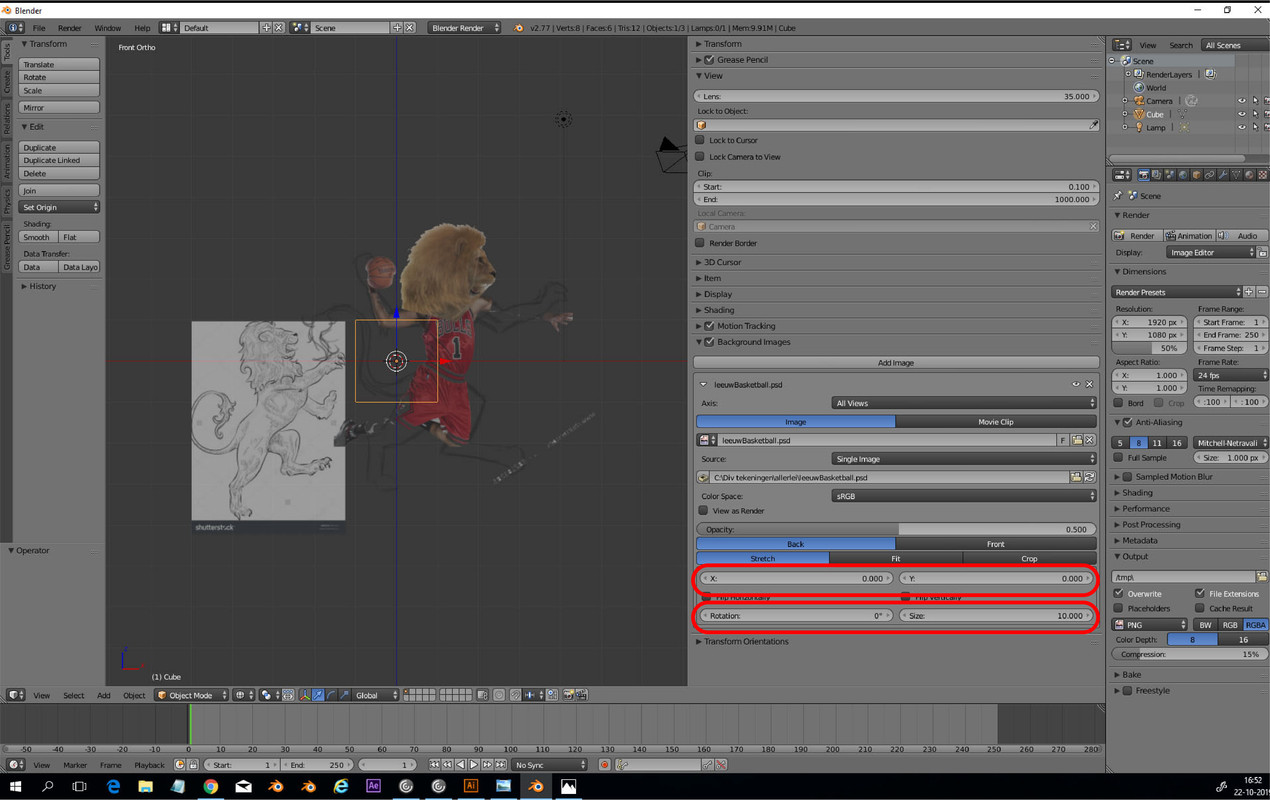This screenshot has height=800, width=1270.
Task: Click the OpenGL render image icon
Action: click(569, 695)
